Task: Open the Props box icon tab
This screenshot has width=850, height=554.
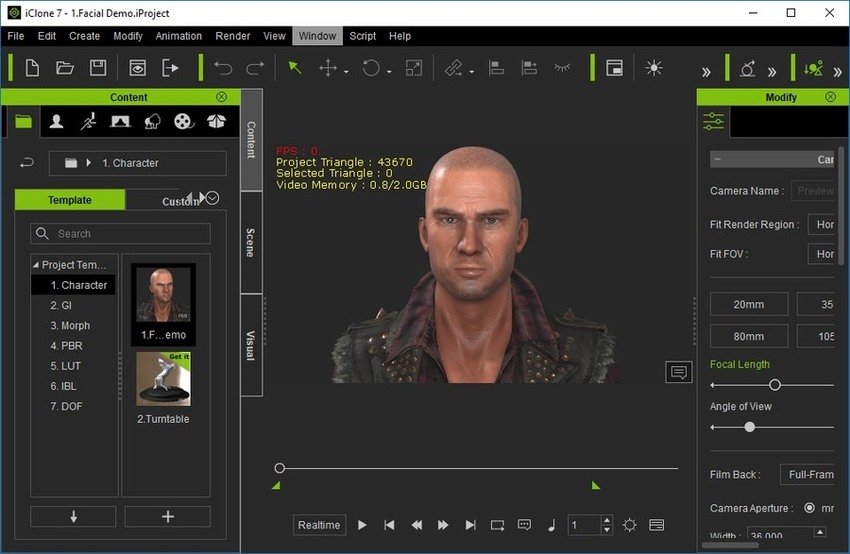Action: [x=216, y=121]
